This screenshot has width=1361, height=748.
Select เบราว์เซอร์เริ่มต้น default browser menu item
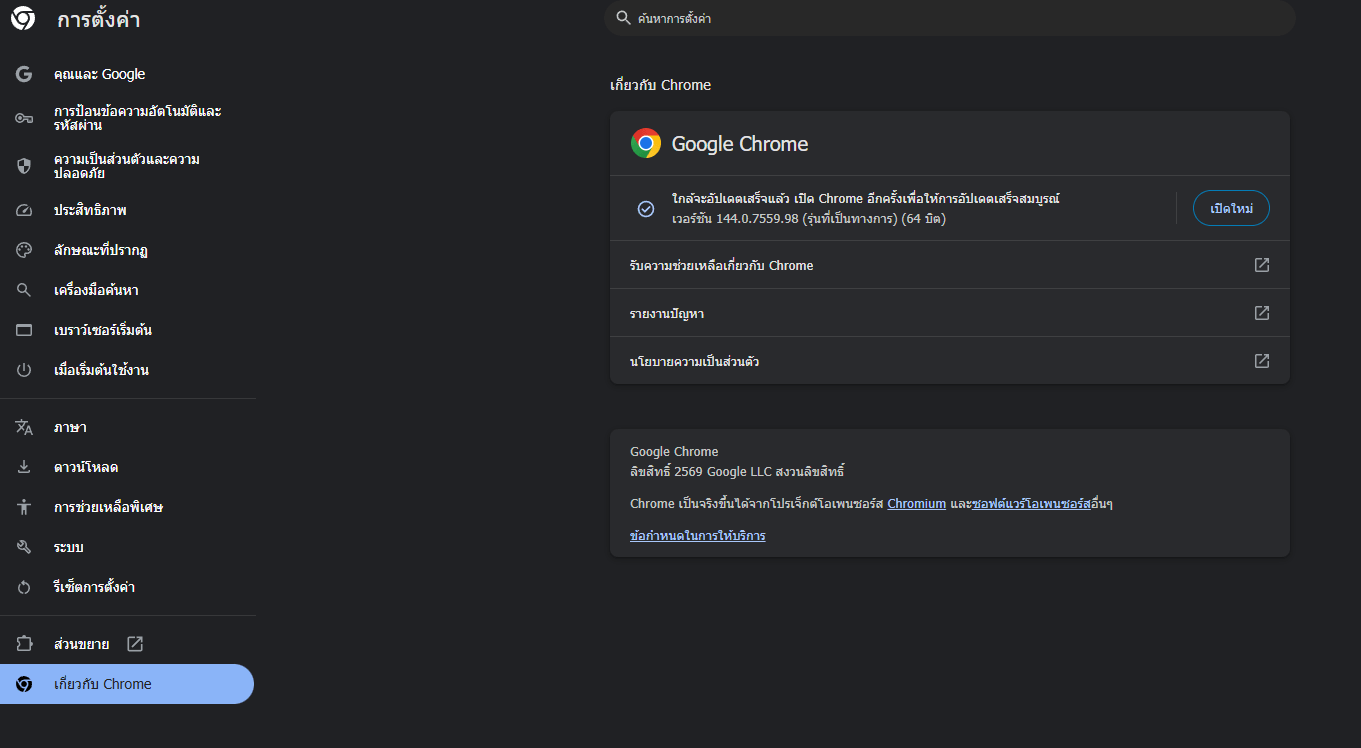point(102,330)
